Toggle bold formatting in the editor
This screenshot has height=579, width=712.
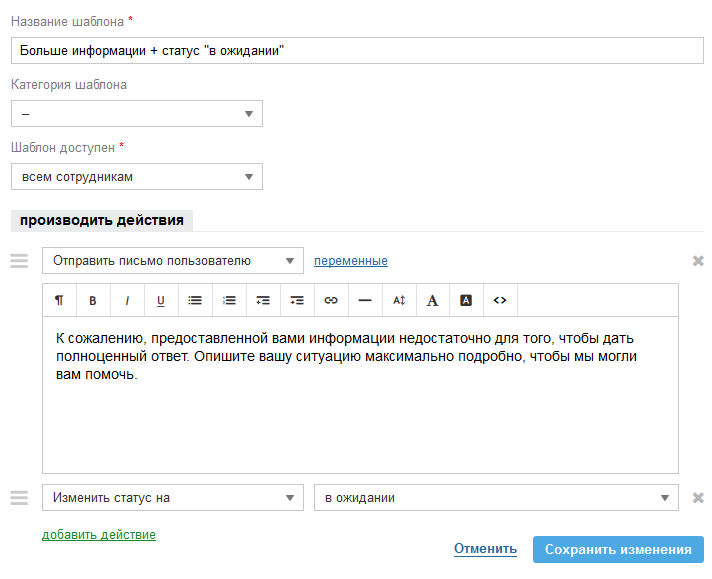tap(93, 300)
